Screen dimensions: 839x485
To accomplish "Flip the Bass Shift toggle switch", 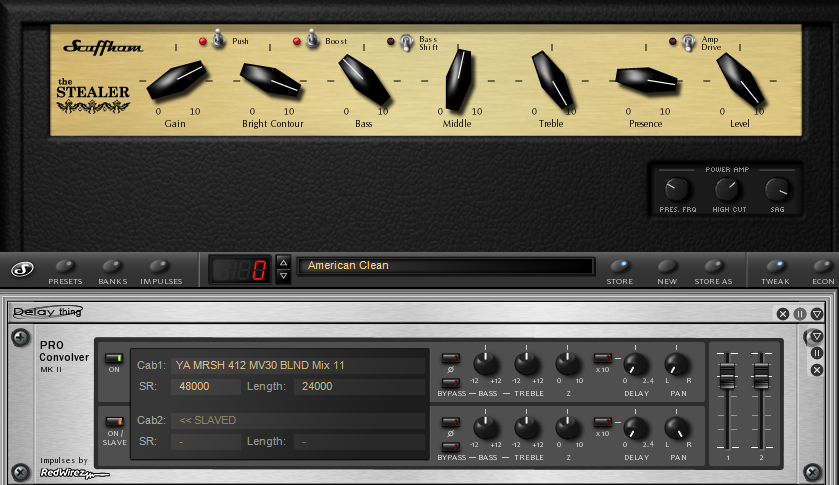I will point(407,42).
